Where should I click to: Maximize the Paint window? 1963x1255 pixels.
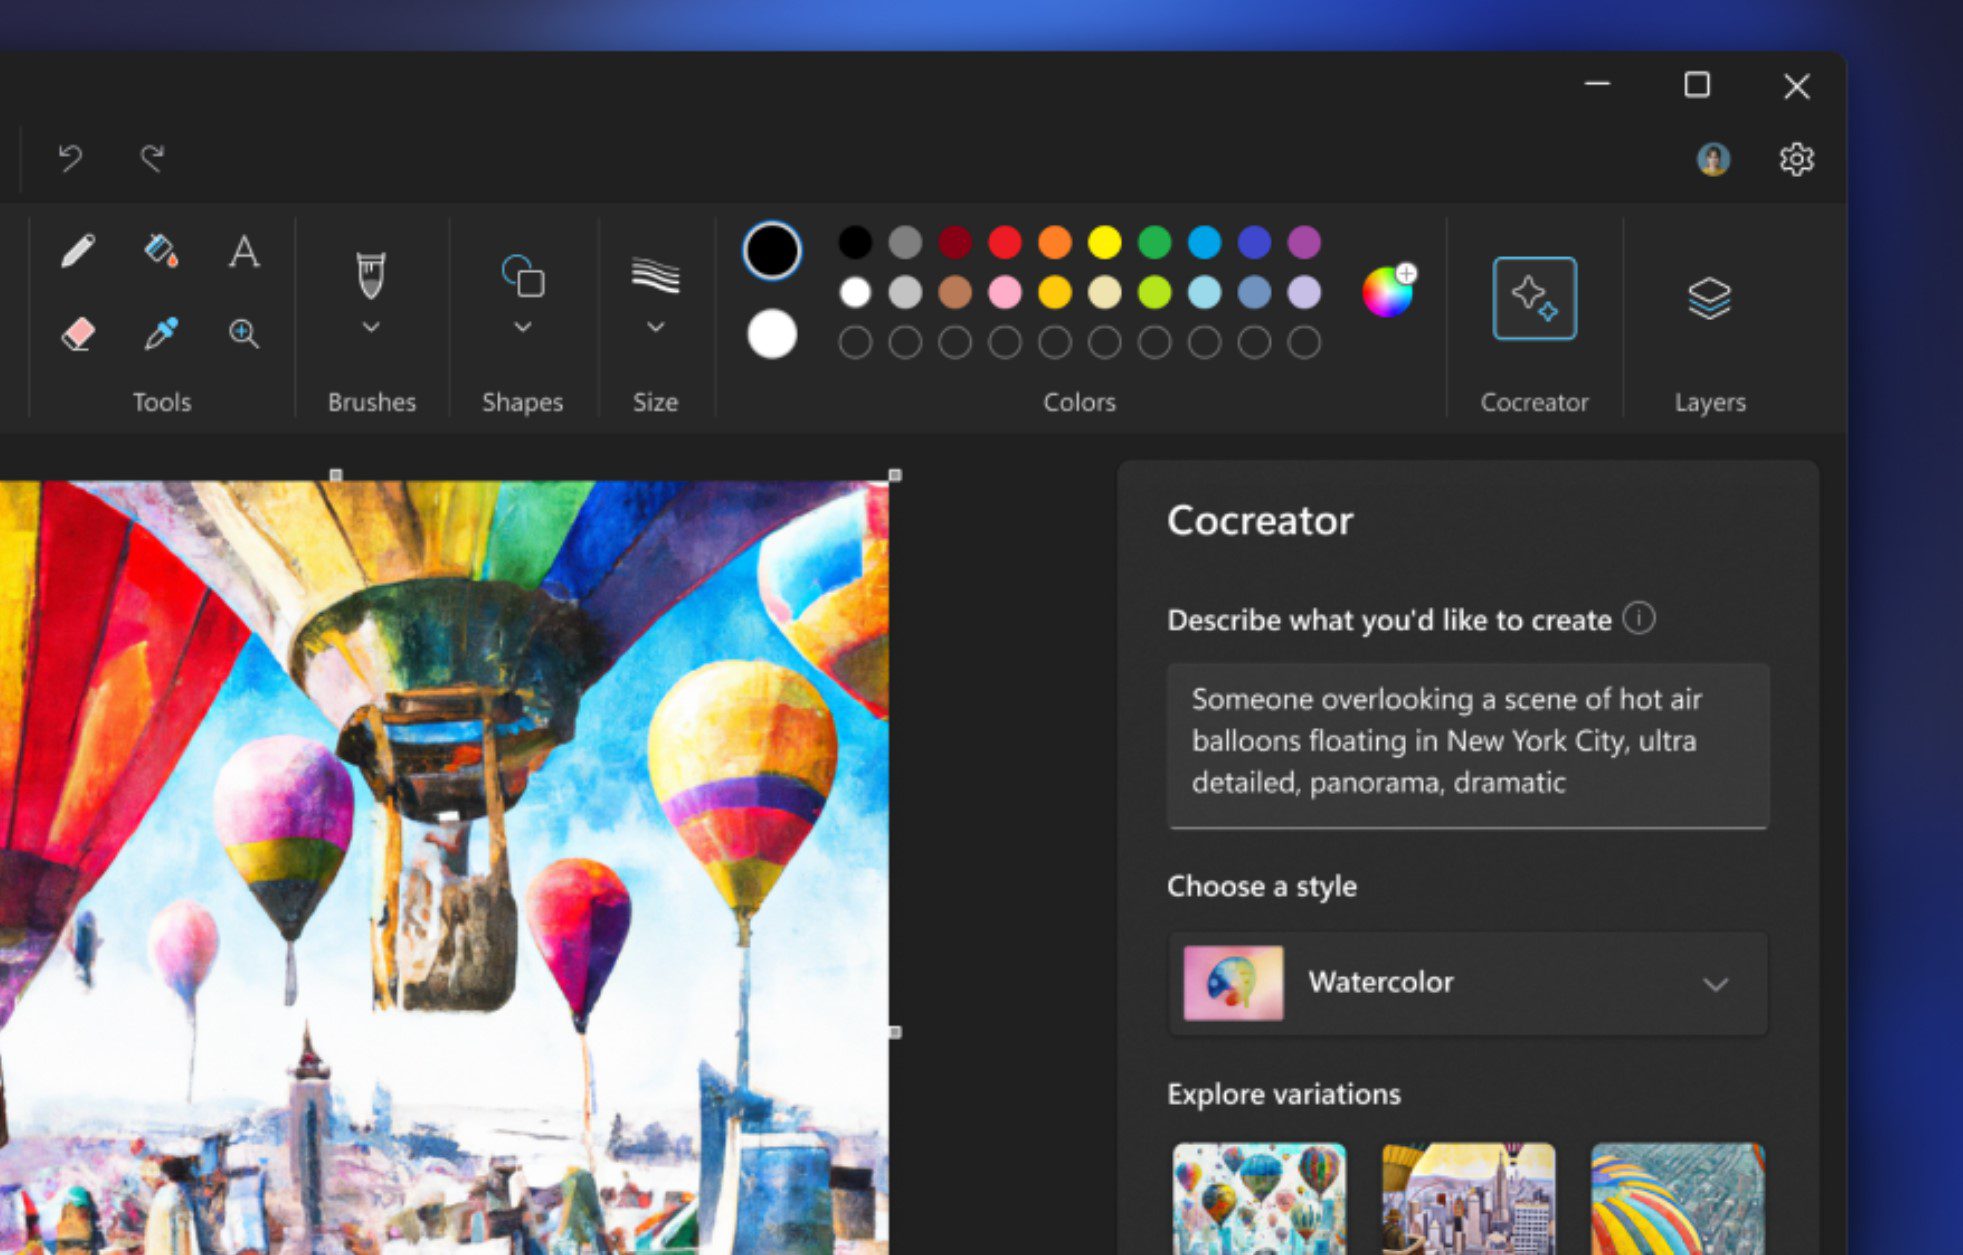pos(1696,85)
